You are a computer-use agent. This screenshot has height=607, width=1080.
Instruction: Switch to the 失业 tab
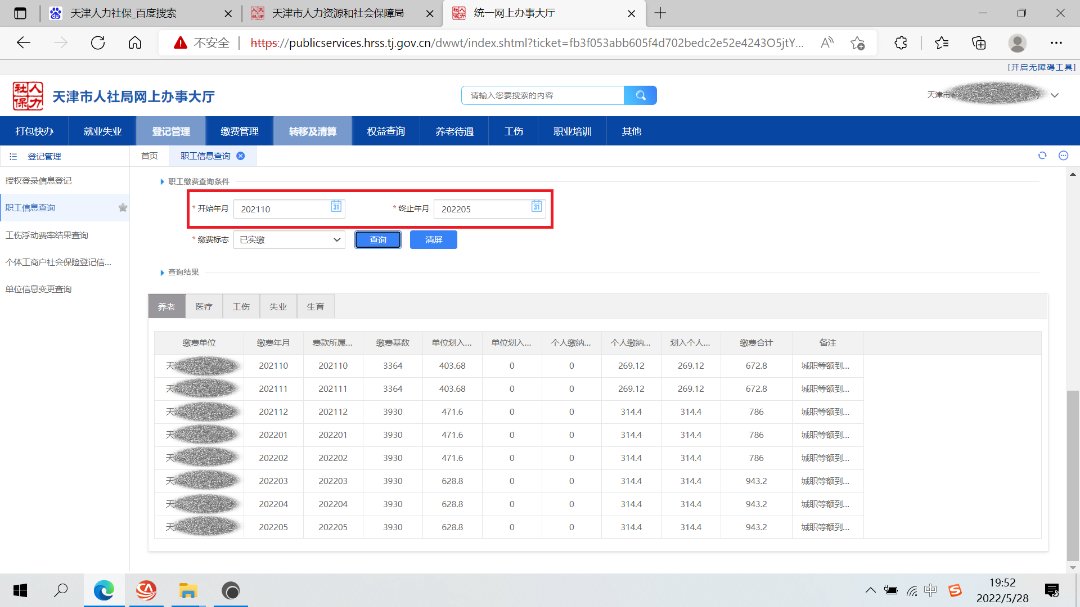(277, 306)
